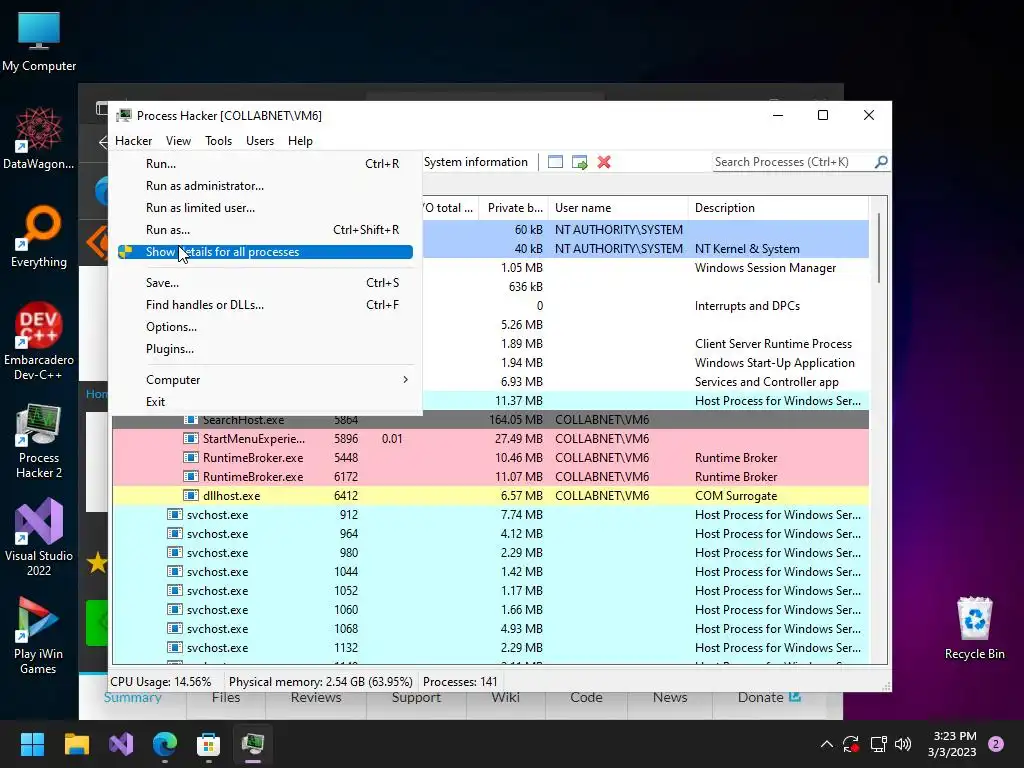
Task: Click the search magnifier icon
Action: [x=881, y=161]
